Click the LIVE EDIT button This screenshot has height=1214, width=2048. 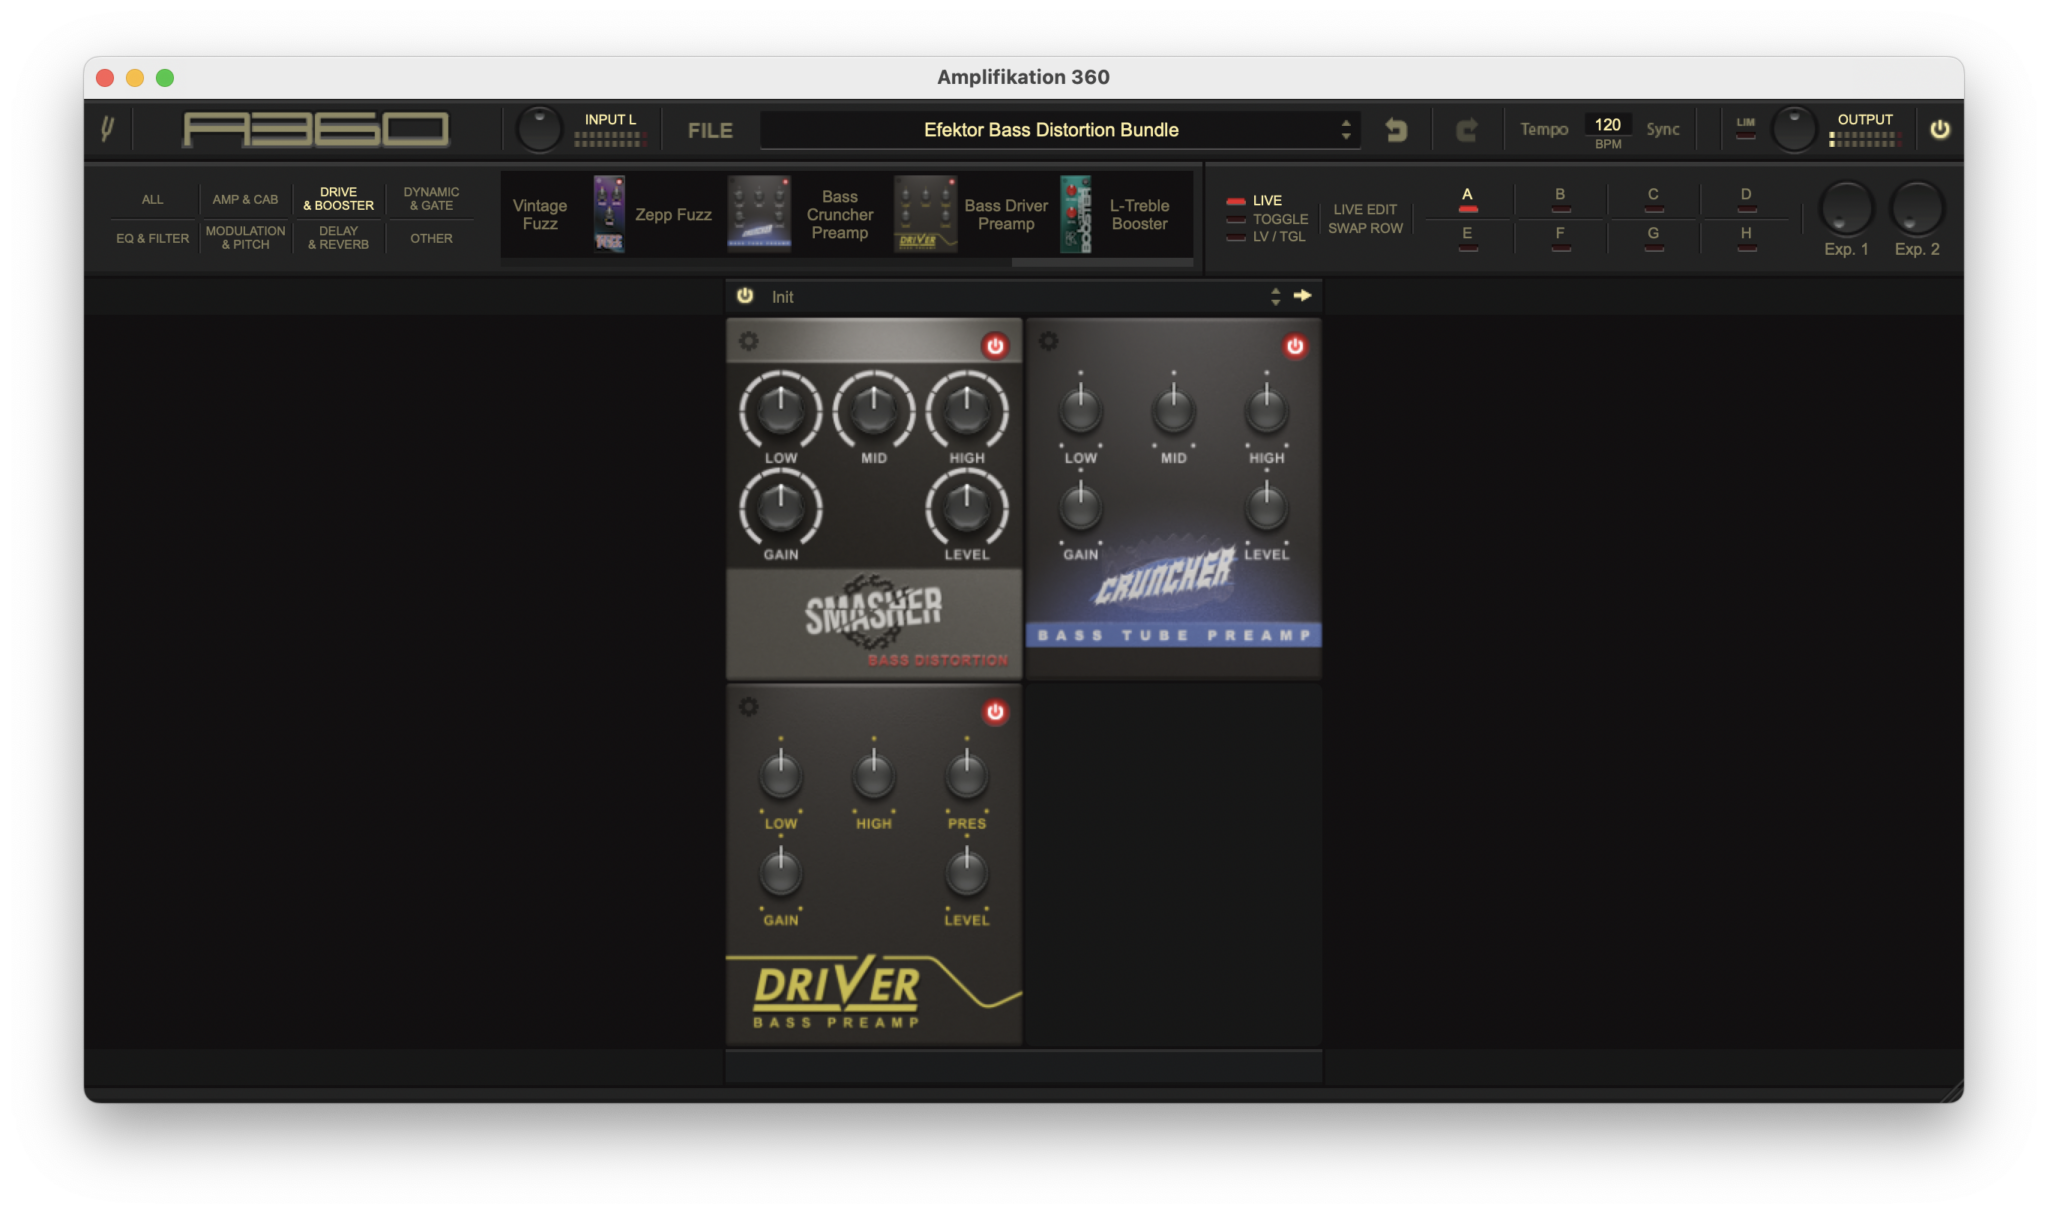click(x=1367, y=209)
